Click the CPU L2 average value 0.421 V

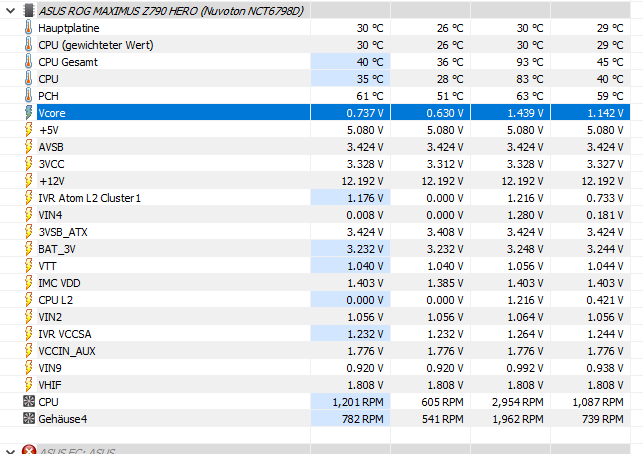point(605,300)
